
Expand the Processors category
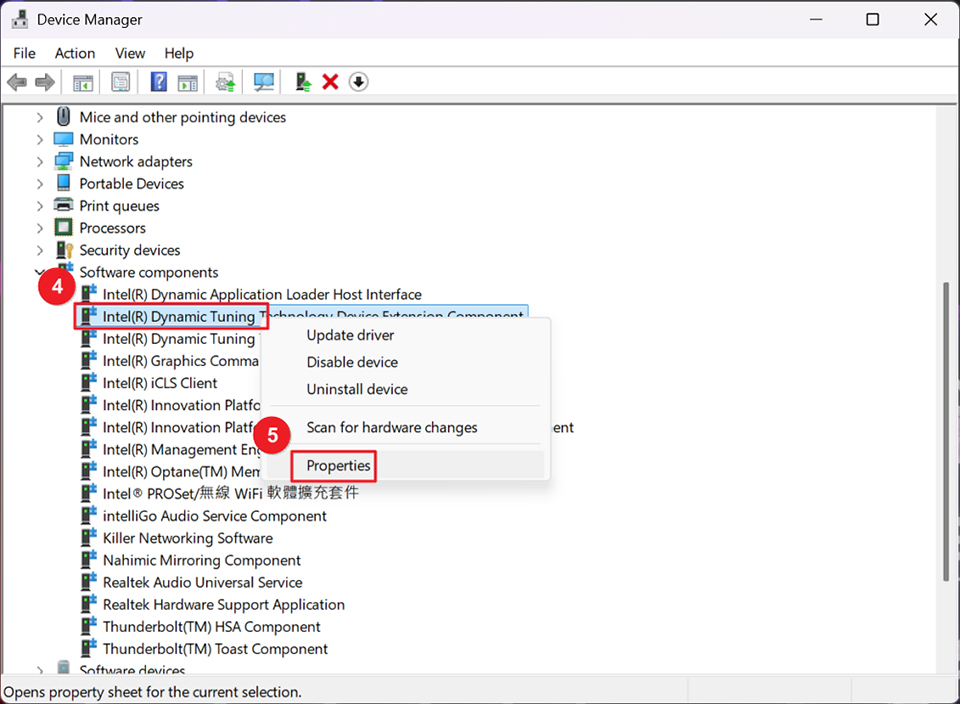40,228
